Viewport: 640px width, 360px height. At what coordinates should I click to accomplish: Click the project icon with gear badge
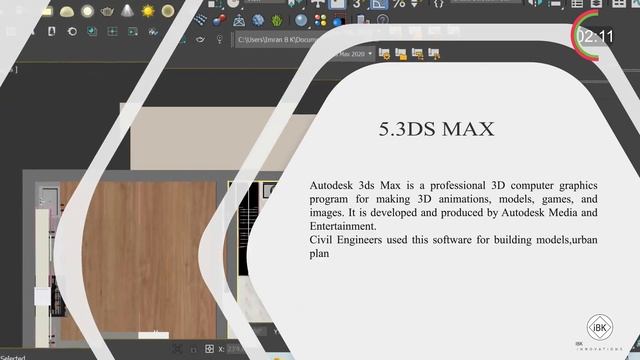[384, 54]
